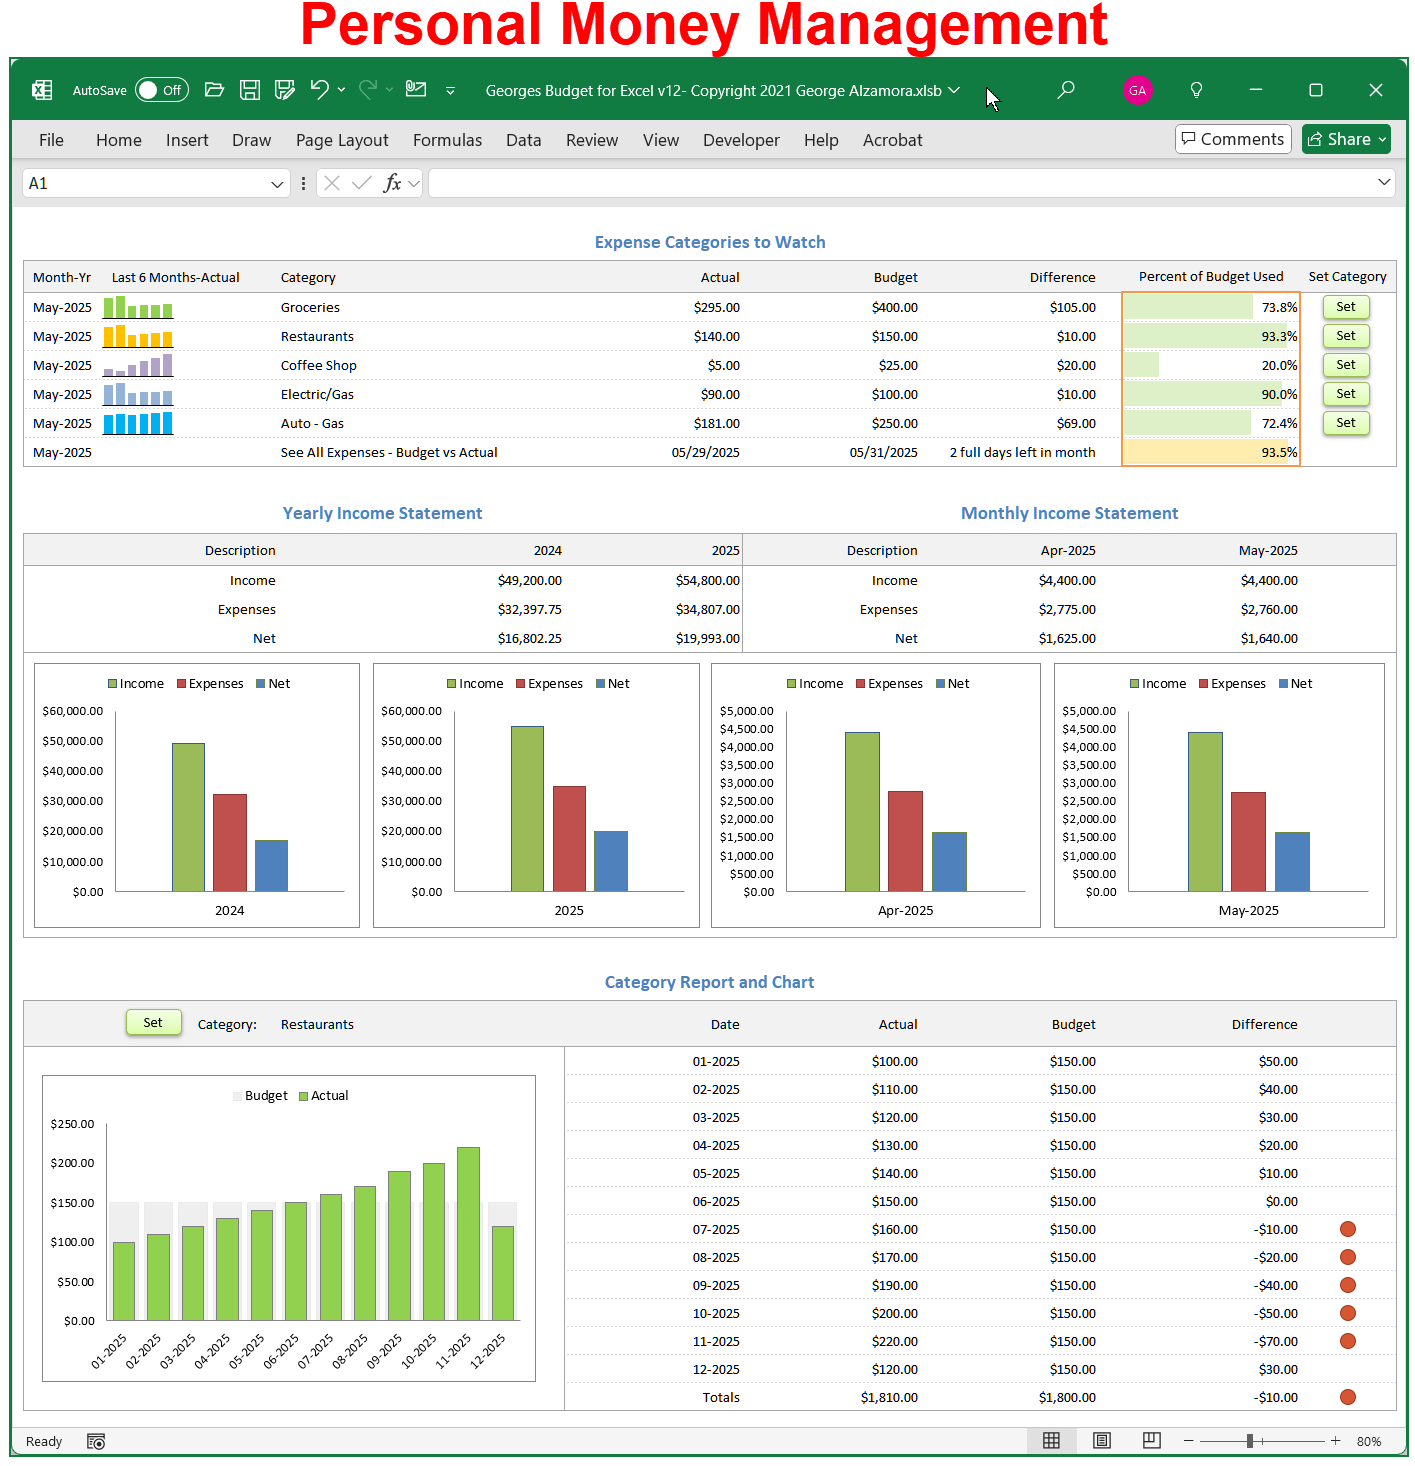This screenshot has height=1466, width=1415.
Task: Click the Undo arrow icon
Action: click(319, 90)
